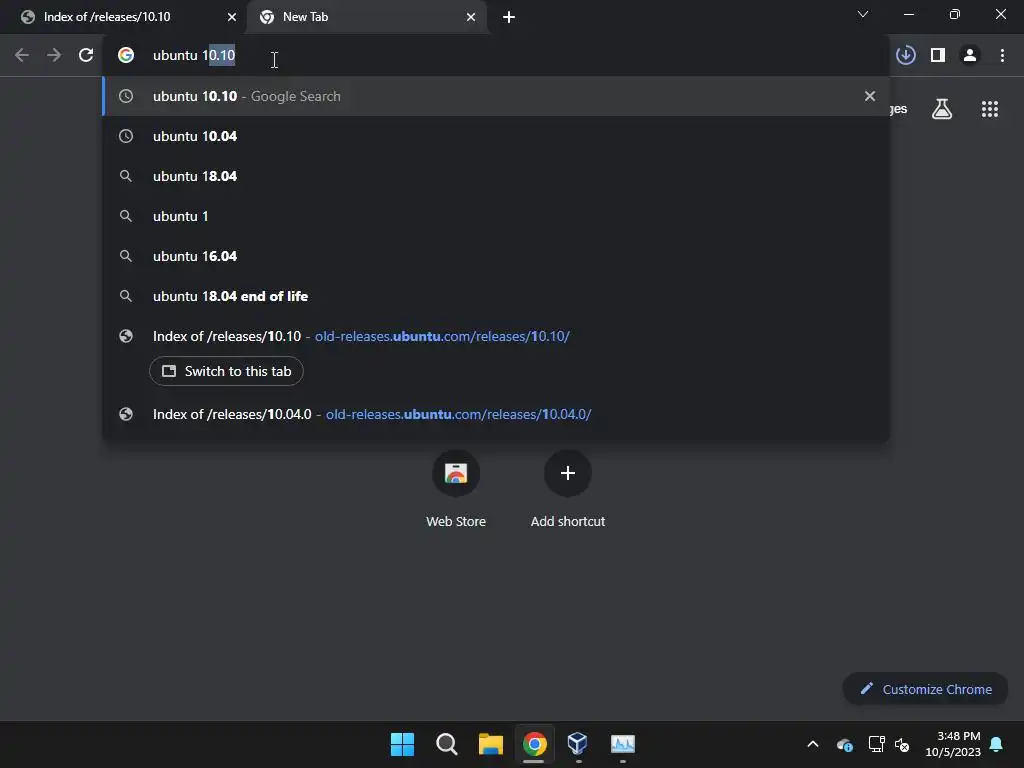Screen dimensions: 1024x768
Task: Click the address bar input field
Action: coord(496,56)
